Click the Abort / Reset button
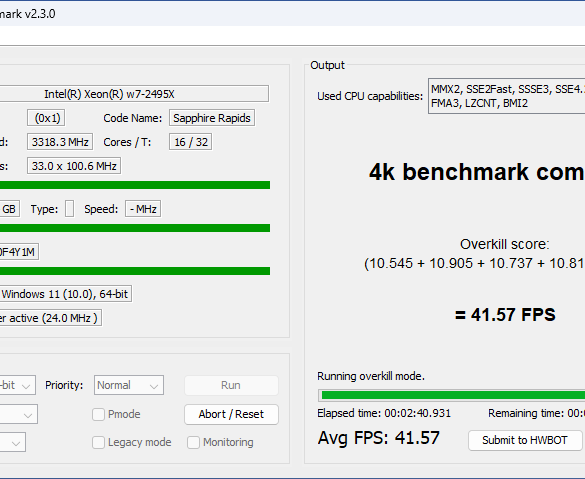The width and height of the screenshot is (585, 479). pos(231,414)
